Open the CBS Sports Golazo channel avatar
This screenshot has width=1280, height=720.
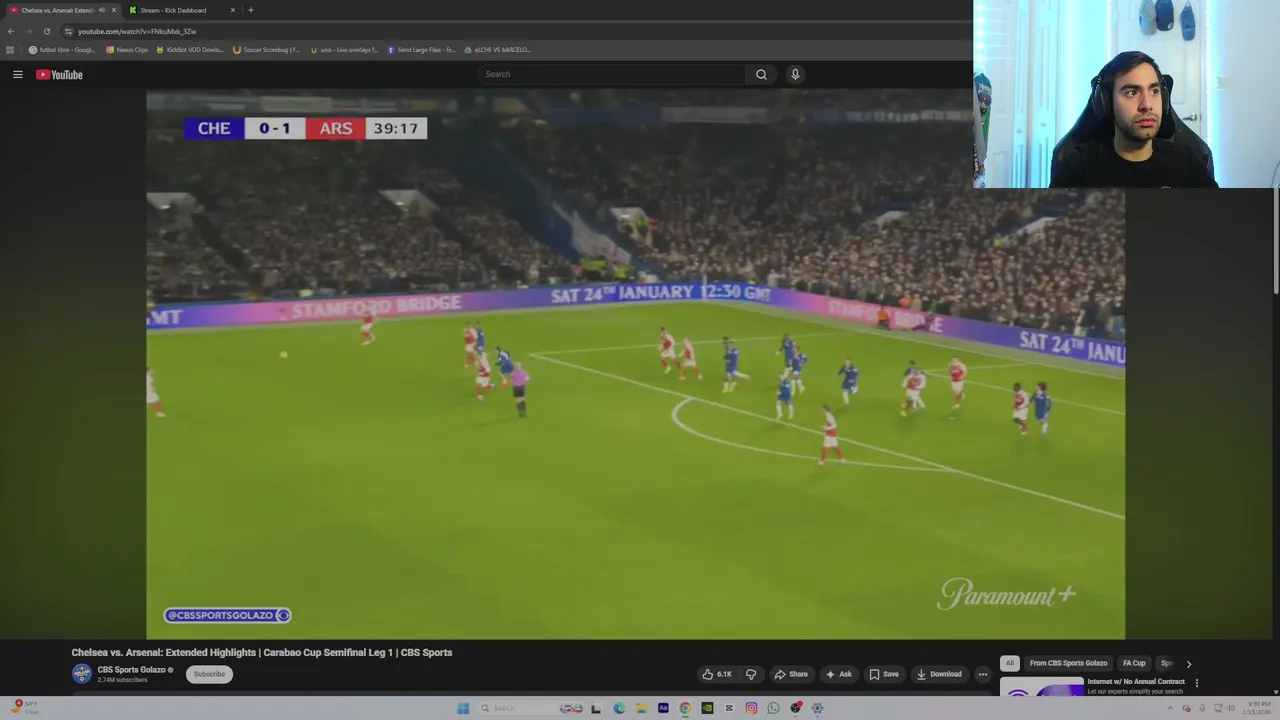[82, 674]
